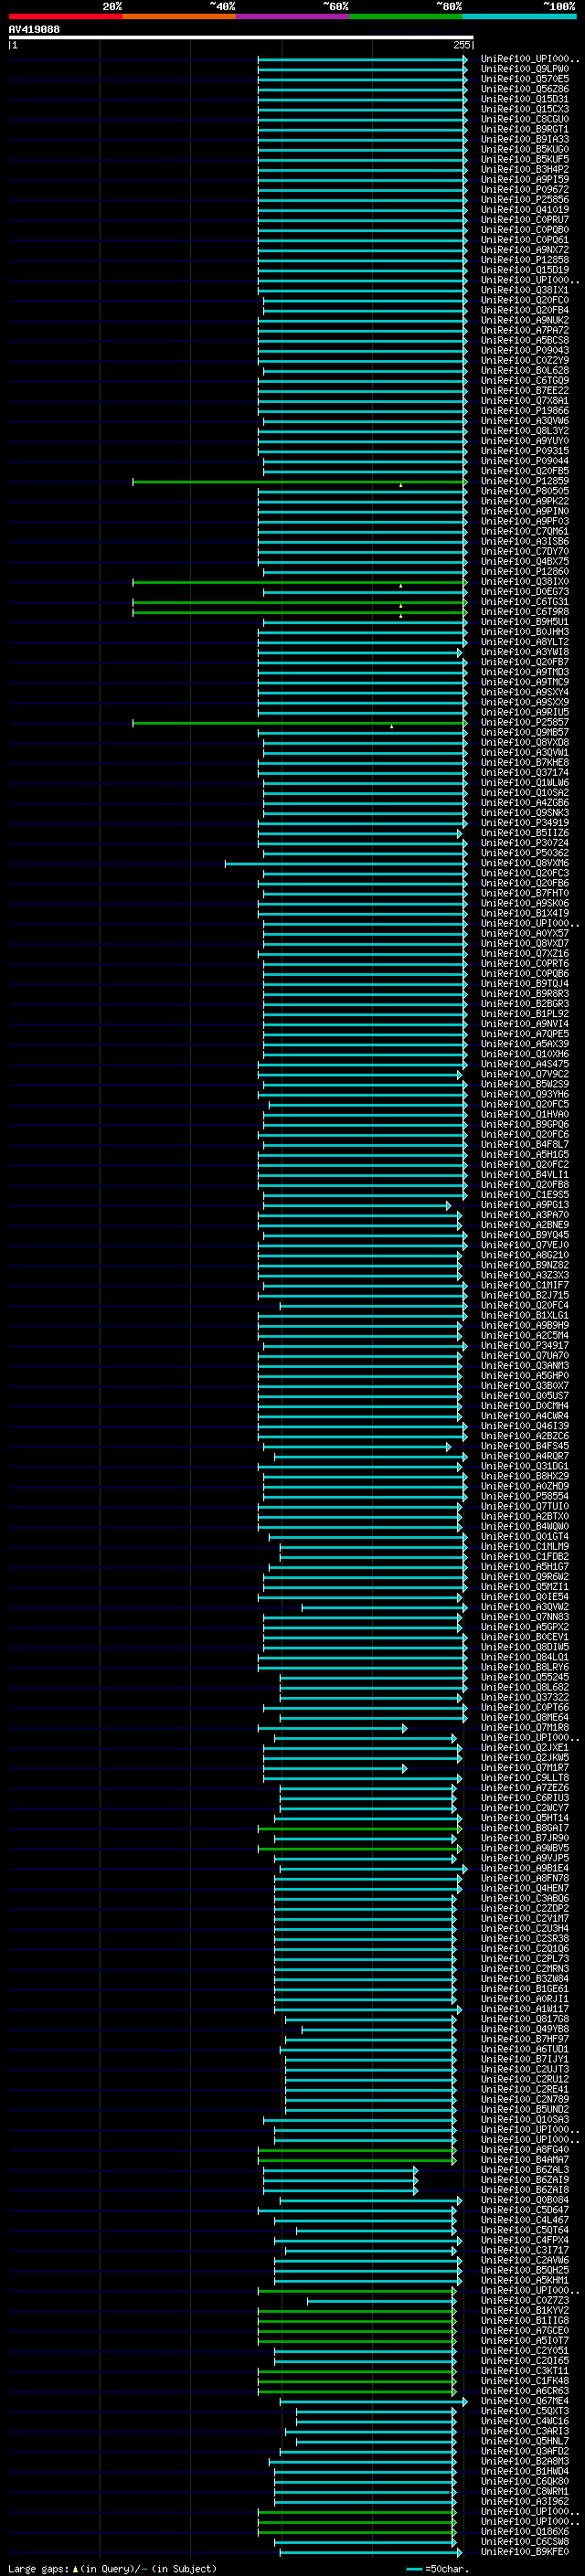Select hit label UniRef100_Q67ME4

[x=525, y=2400]
